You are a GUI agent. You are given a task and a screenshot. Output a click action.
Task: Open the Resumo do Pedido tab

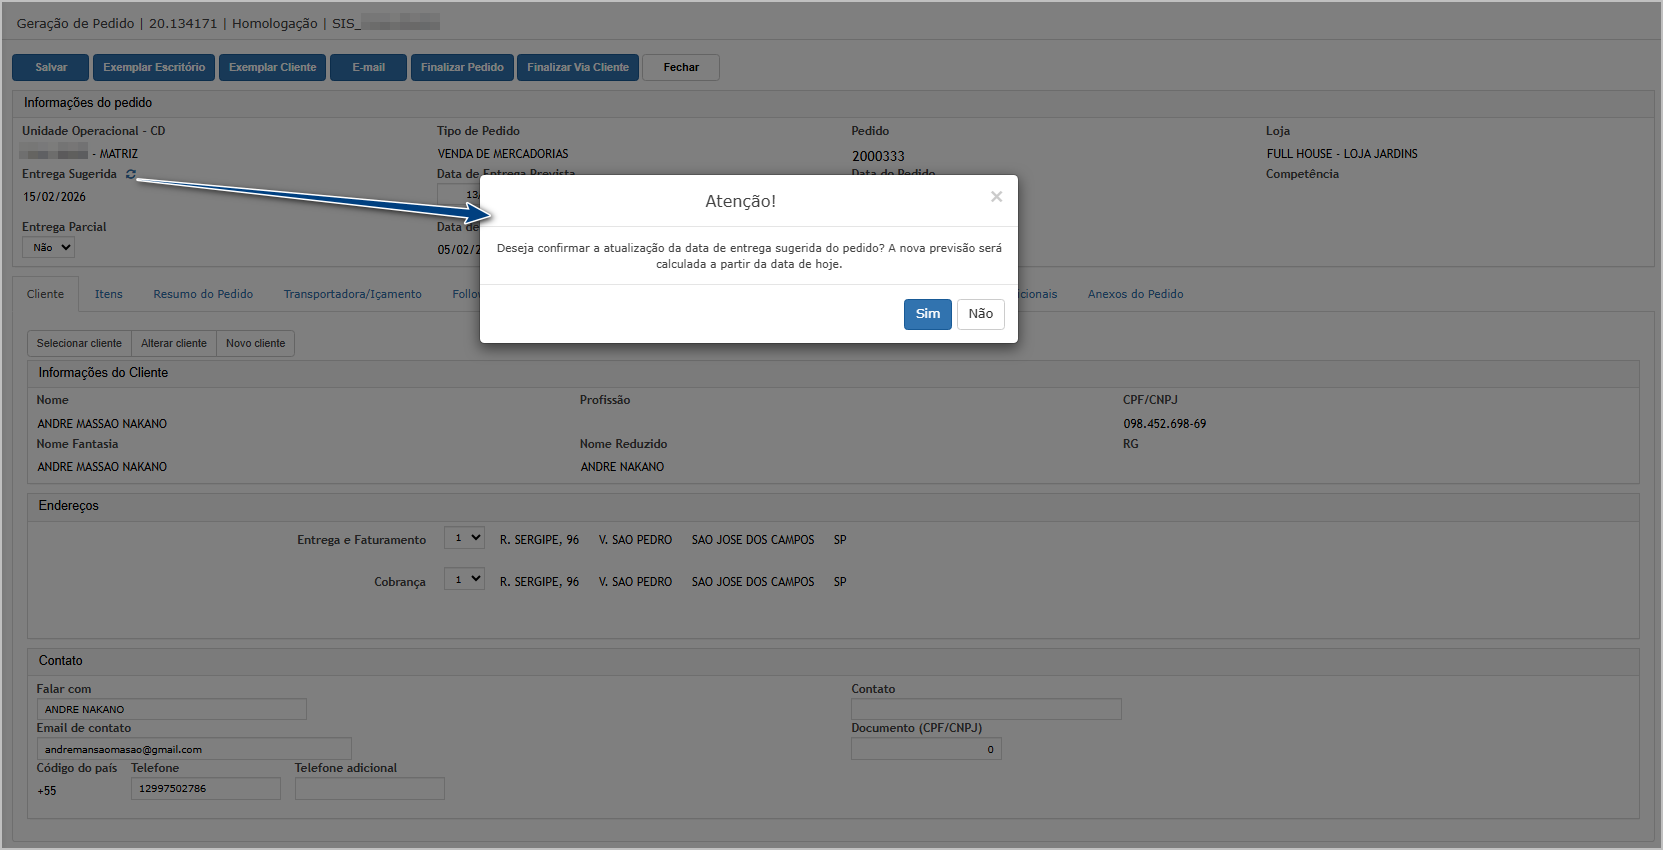point(203,294)
